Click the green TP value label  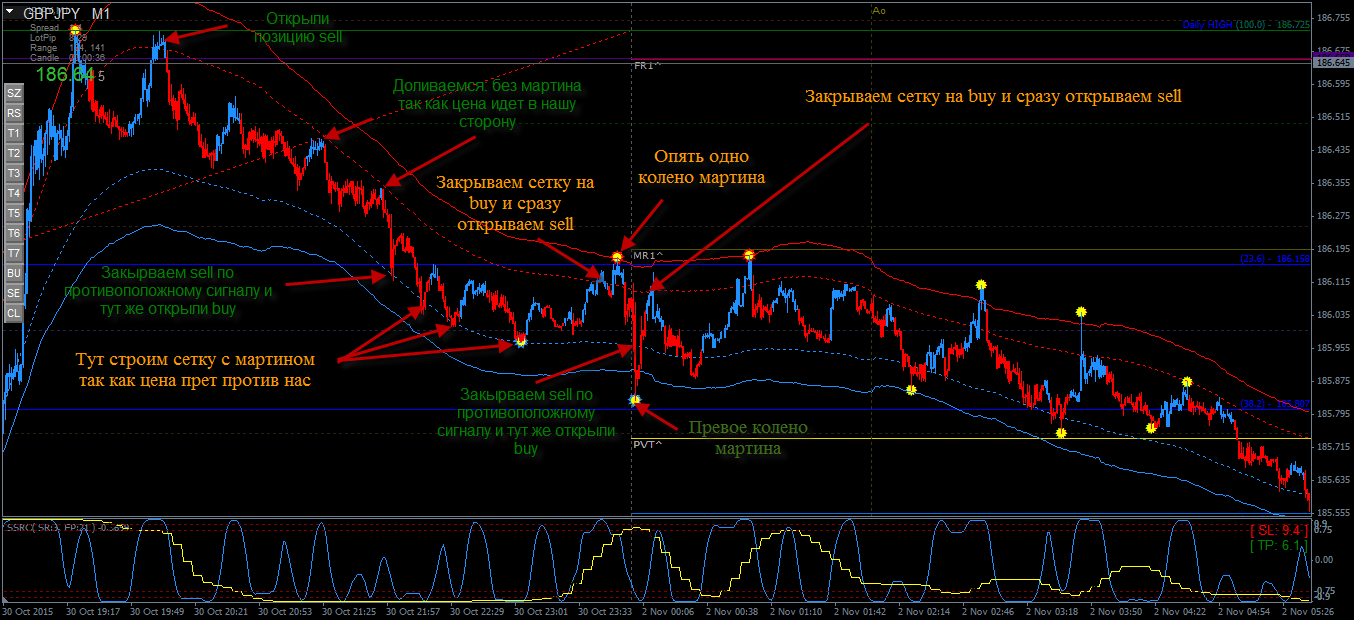pos(1278,546)
